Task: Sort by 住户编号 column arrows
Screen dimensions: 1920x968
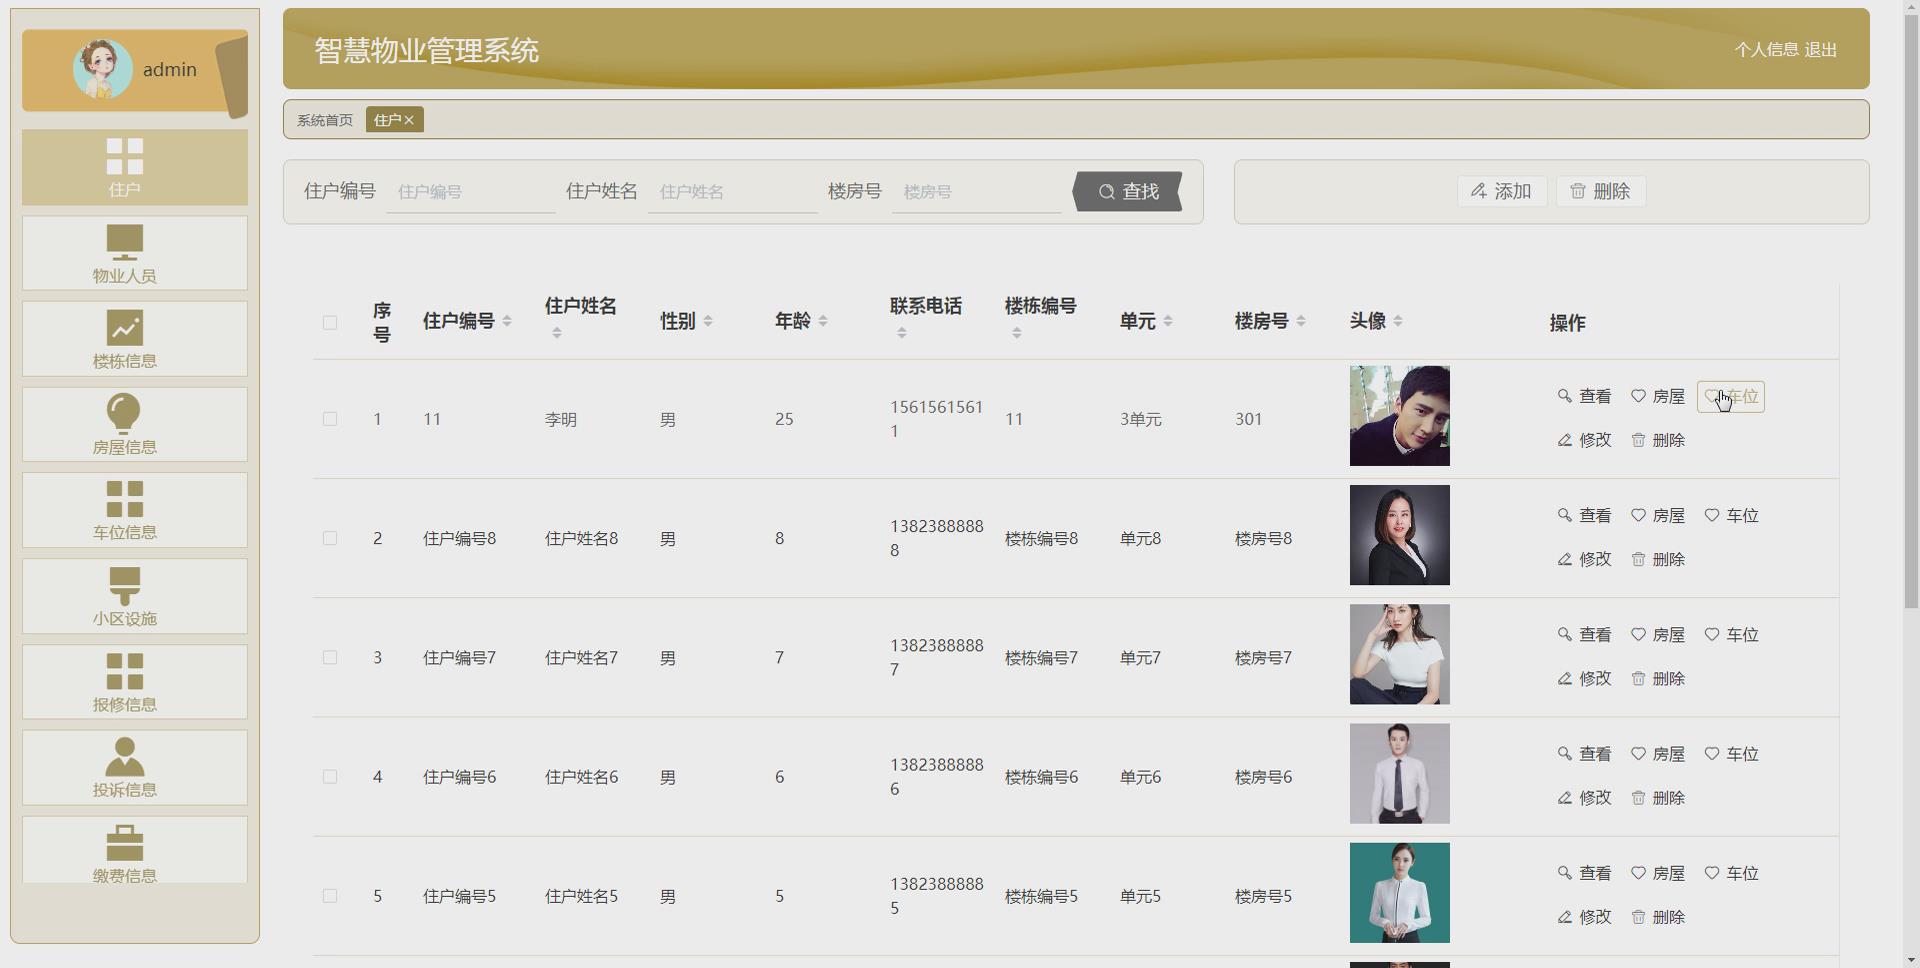Action: (507, 321)
